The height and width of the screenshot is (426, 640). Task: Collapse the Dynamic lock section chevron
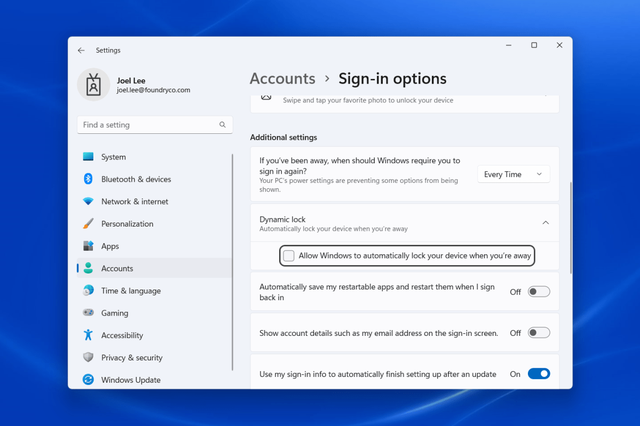[545, 223]
